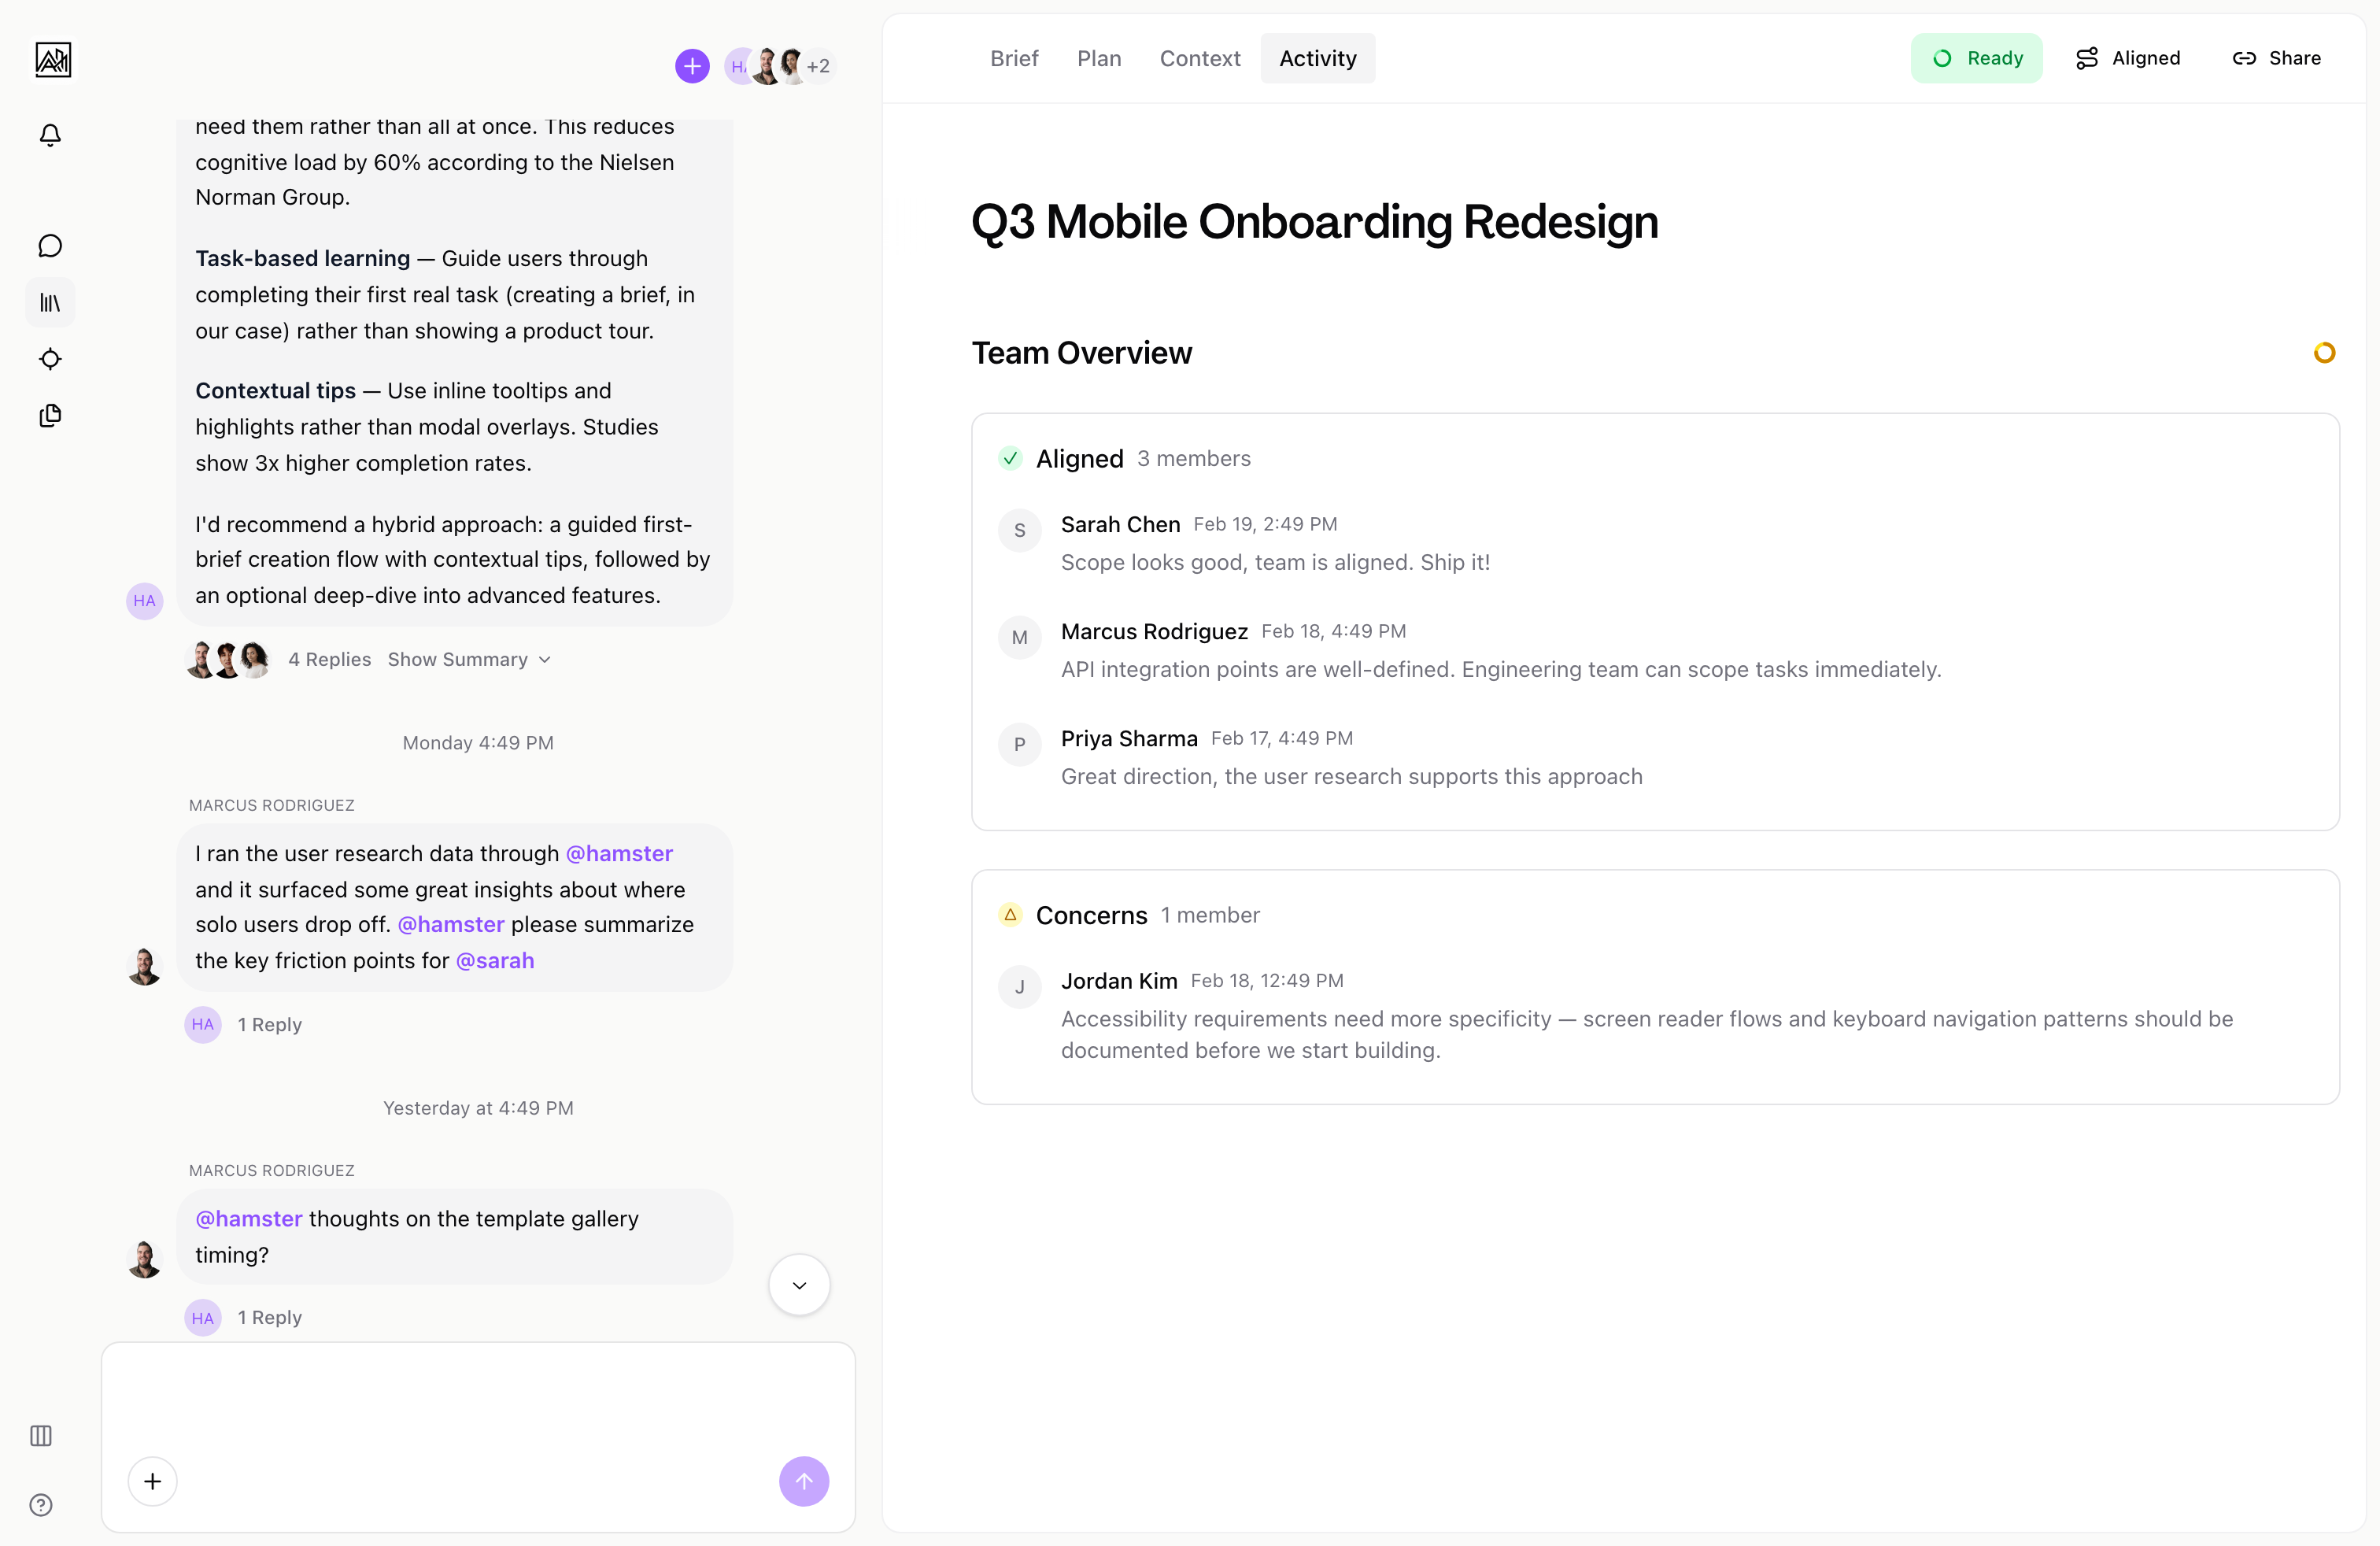Toggle the Ready status pill

1976,58
